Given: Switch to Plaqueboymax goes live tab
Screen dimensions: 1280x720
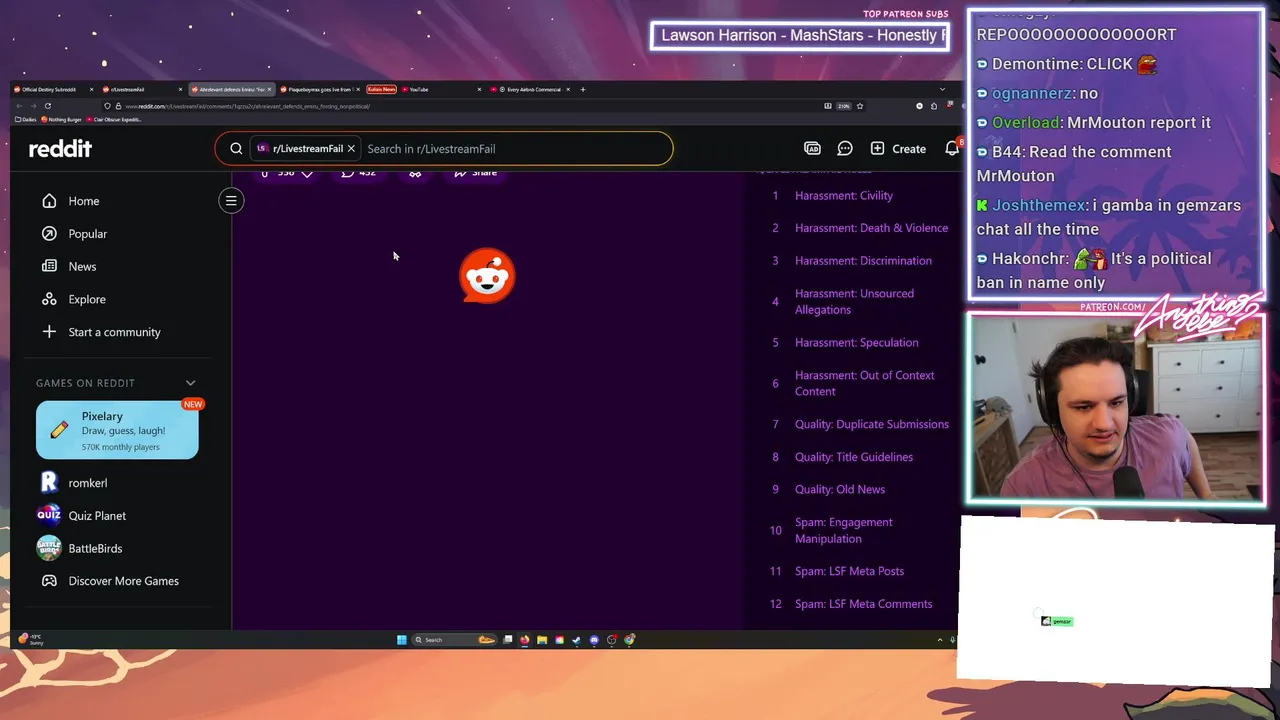Looking at the screenshot, I should 318,89.
